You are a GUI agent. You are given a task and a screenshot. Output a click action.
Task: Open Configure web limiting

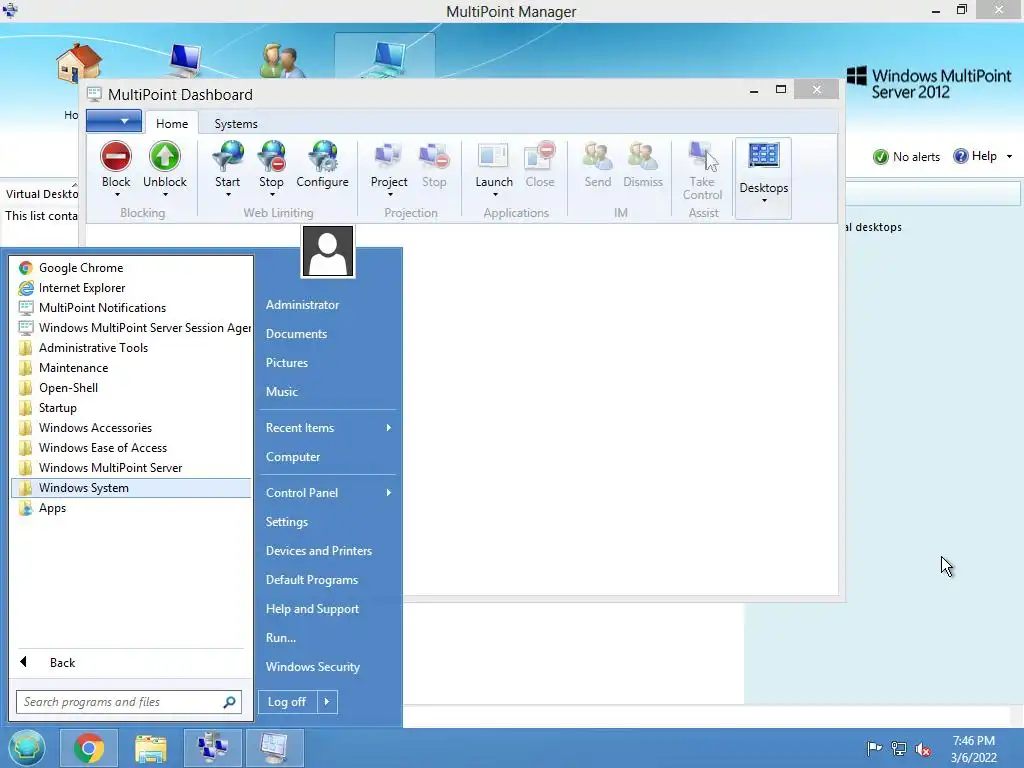point(323,157)
